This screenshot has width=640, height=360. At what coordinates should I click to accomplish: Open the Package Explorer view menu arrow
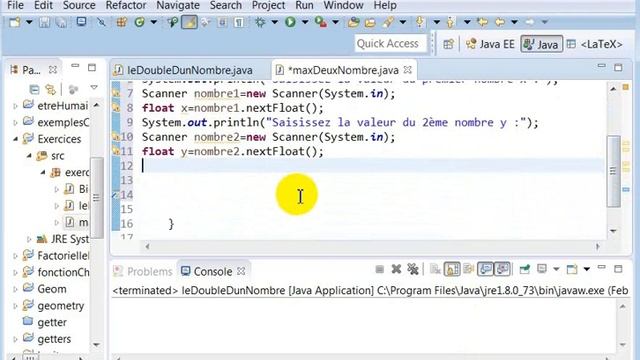tap(94, 88)
